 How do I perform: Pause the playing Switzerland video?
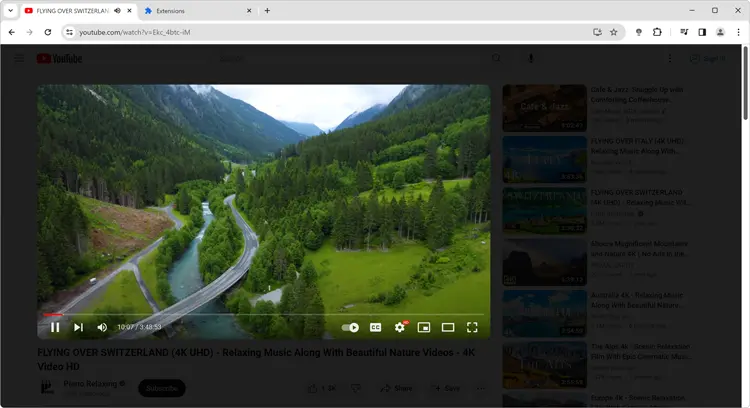(55, 327)
